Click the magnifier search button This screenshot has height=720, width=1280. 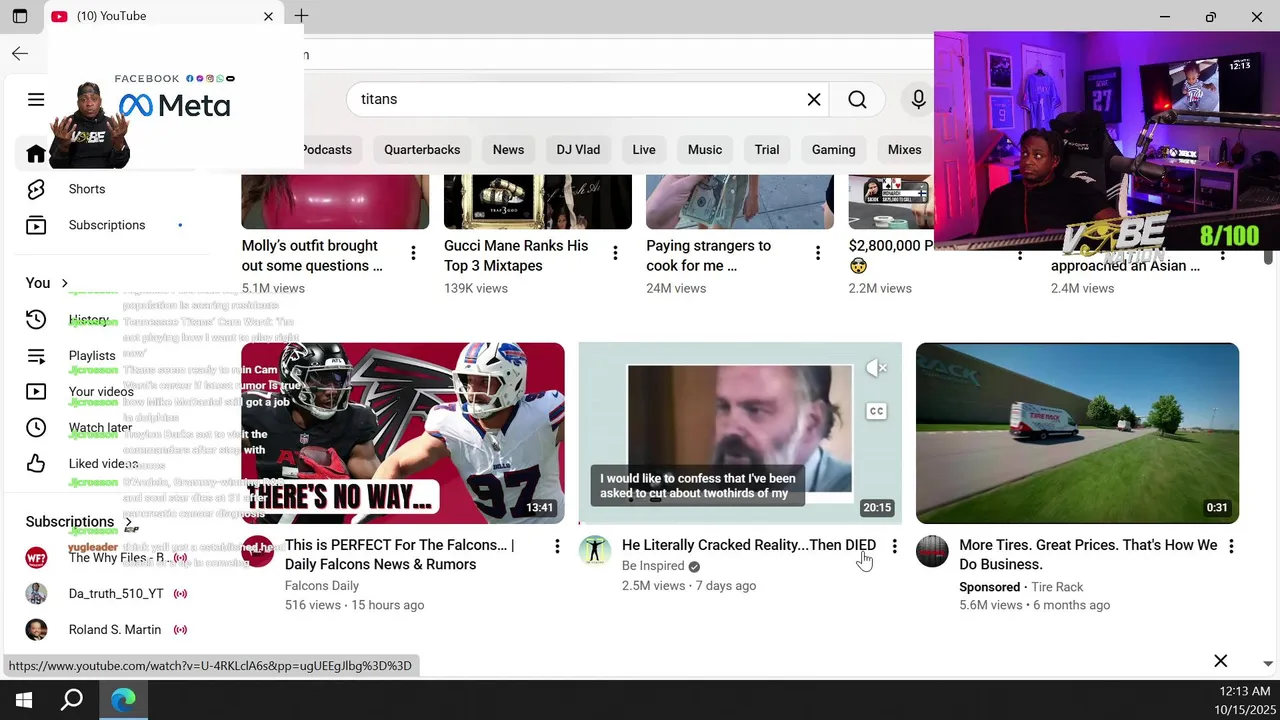[857, 99]
